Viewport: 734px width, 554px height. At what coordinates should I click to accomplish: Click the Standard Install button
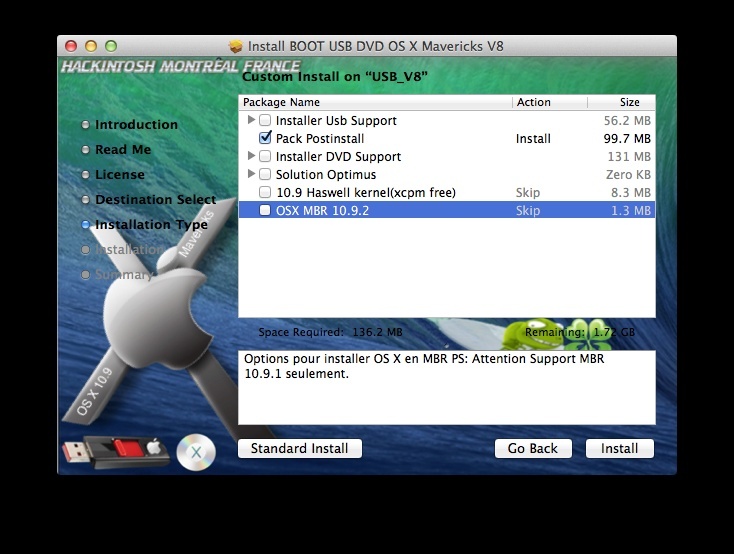(x=300, y=449)
